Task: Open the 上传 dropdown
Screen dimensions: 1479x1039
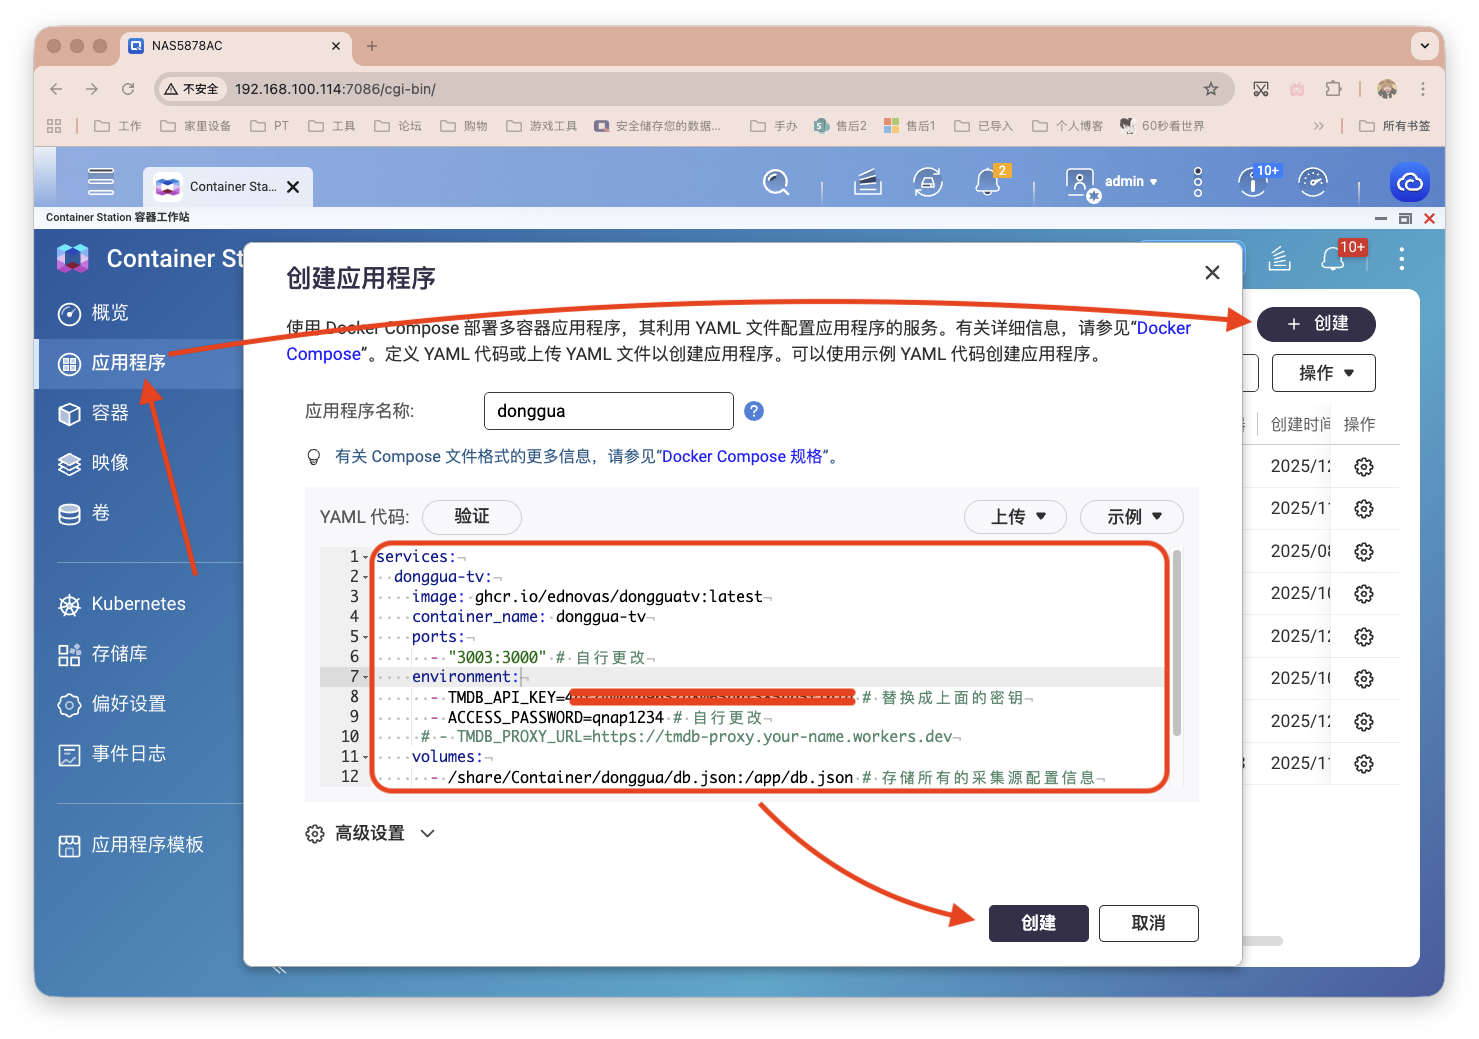Action: [x=1015, y=517]
